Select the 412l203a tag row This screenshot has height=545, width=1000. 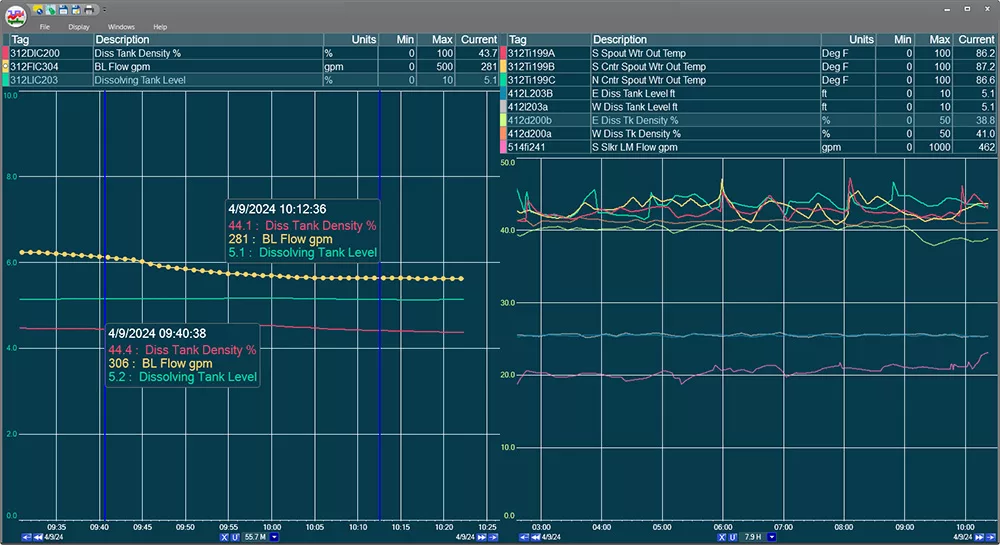749,106
